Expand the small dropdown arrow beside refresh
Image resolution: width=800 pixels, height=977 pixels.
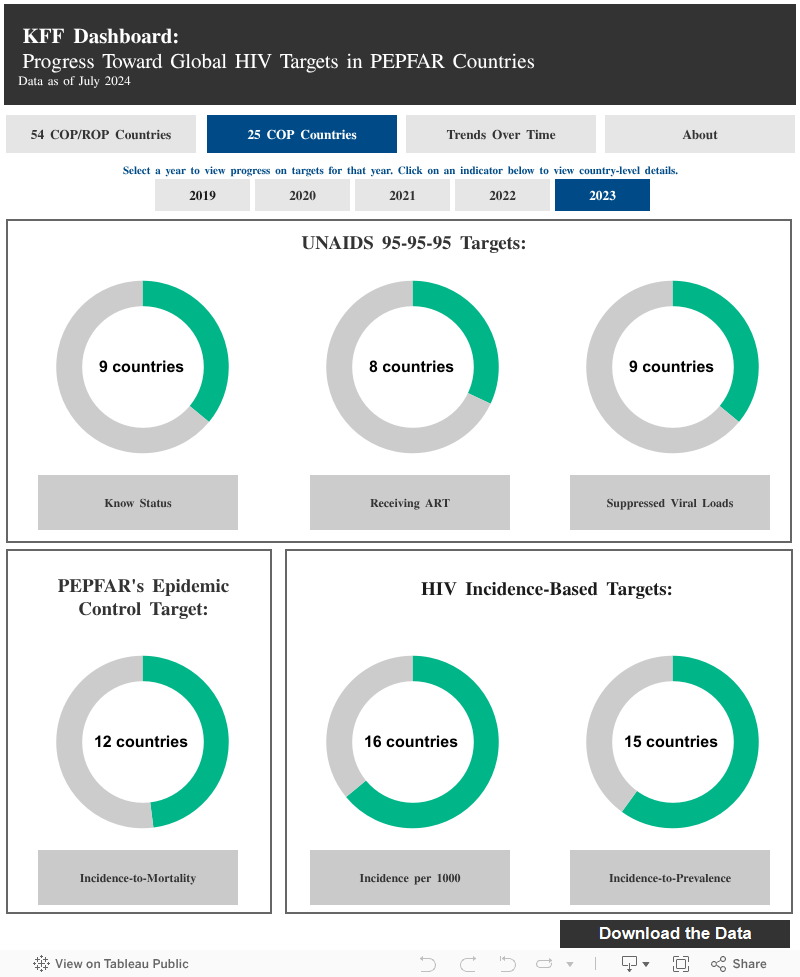570,965
